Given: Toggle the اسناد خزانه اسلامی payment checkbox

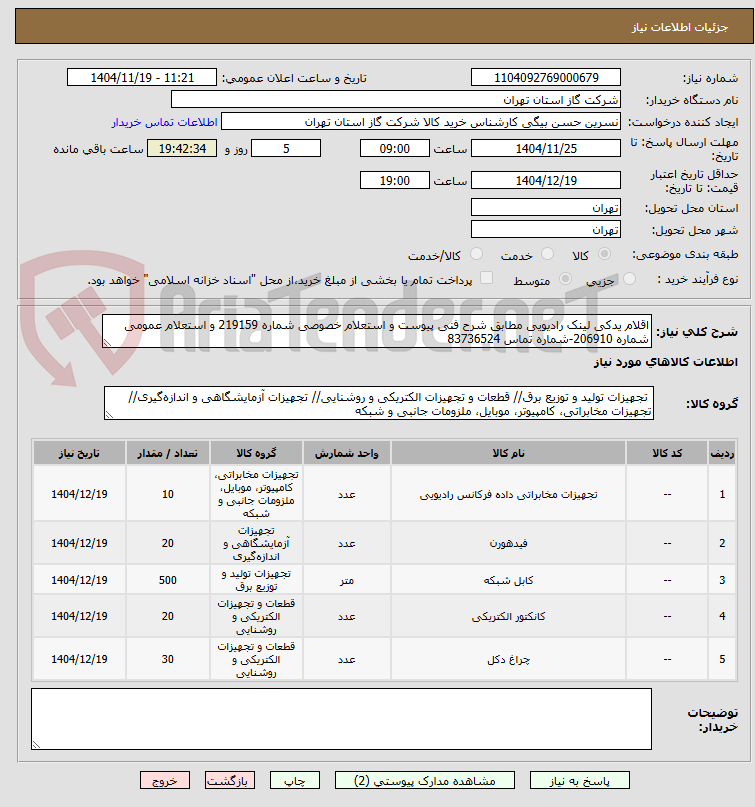Looking at the screenshot, I should coord(486,278).
